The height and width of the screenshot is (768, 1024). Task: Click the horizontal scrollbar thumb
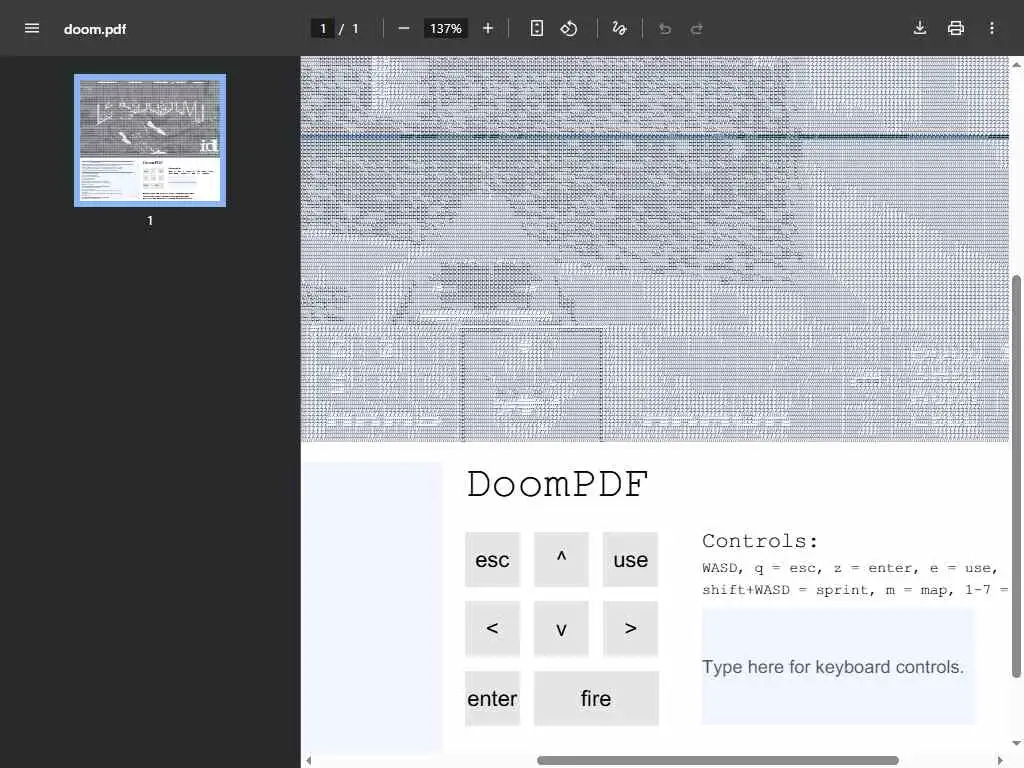point(718,760)
